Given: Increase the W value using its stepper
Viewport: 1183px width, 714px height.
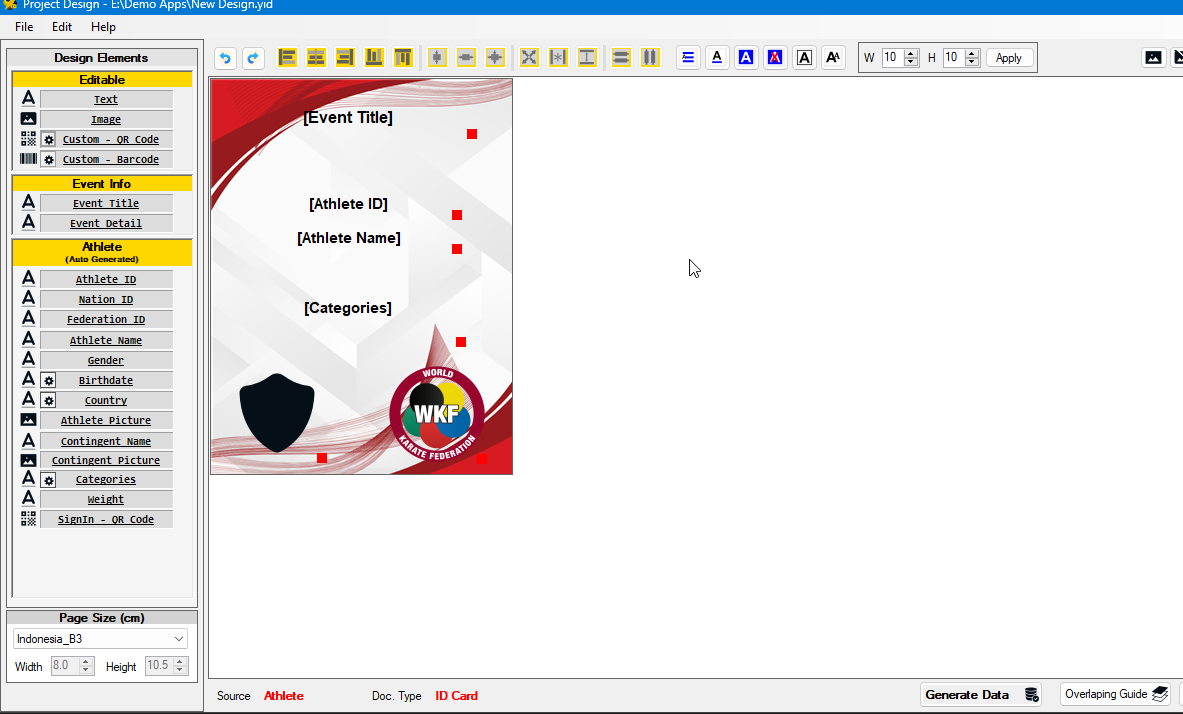Looking at the screenshot, I should 909,52.
